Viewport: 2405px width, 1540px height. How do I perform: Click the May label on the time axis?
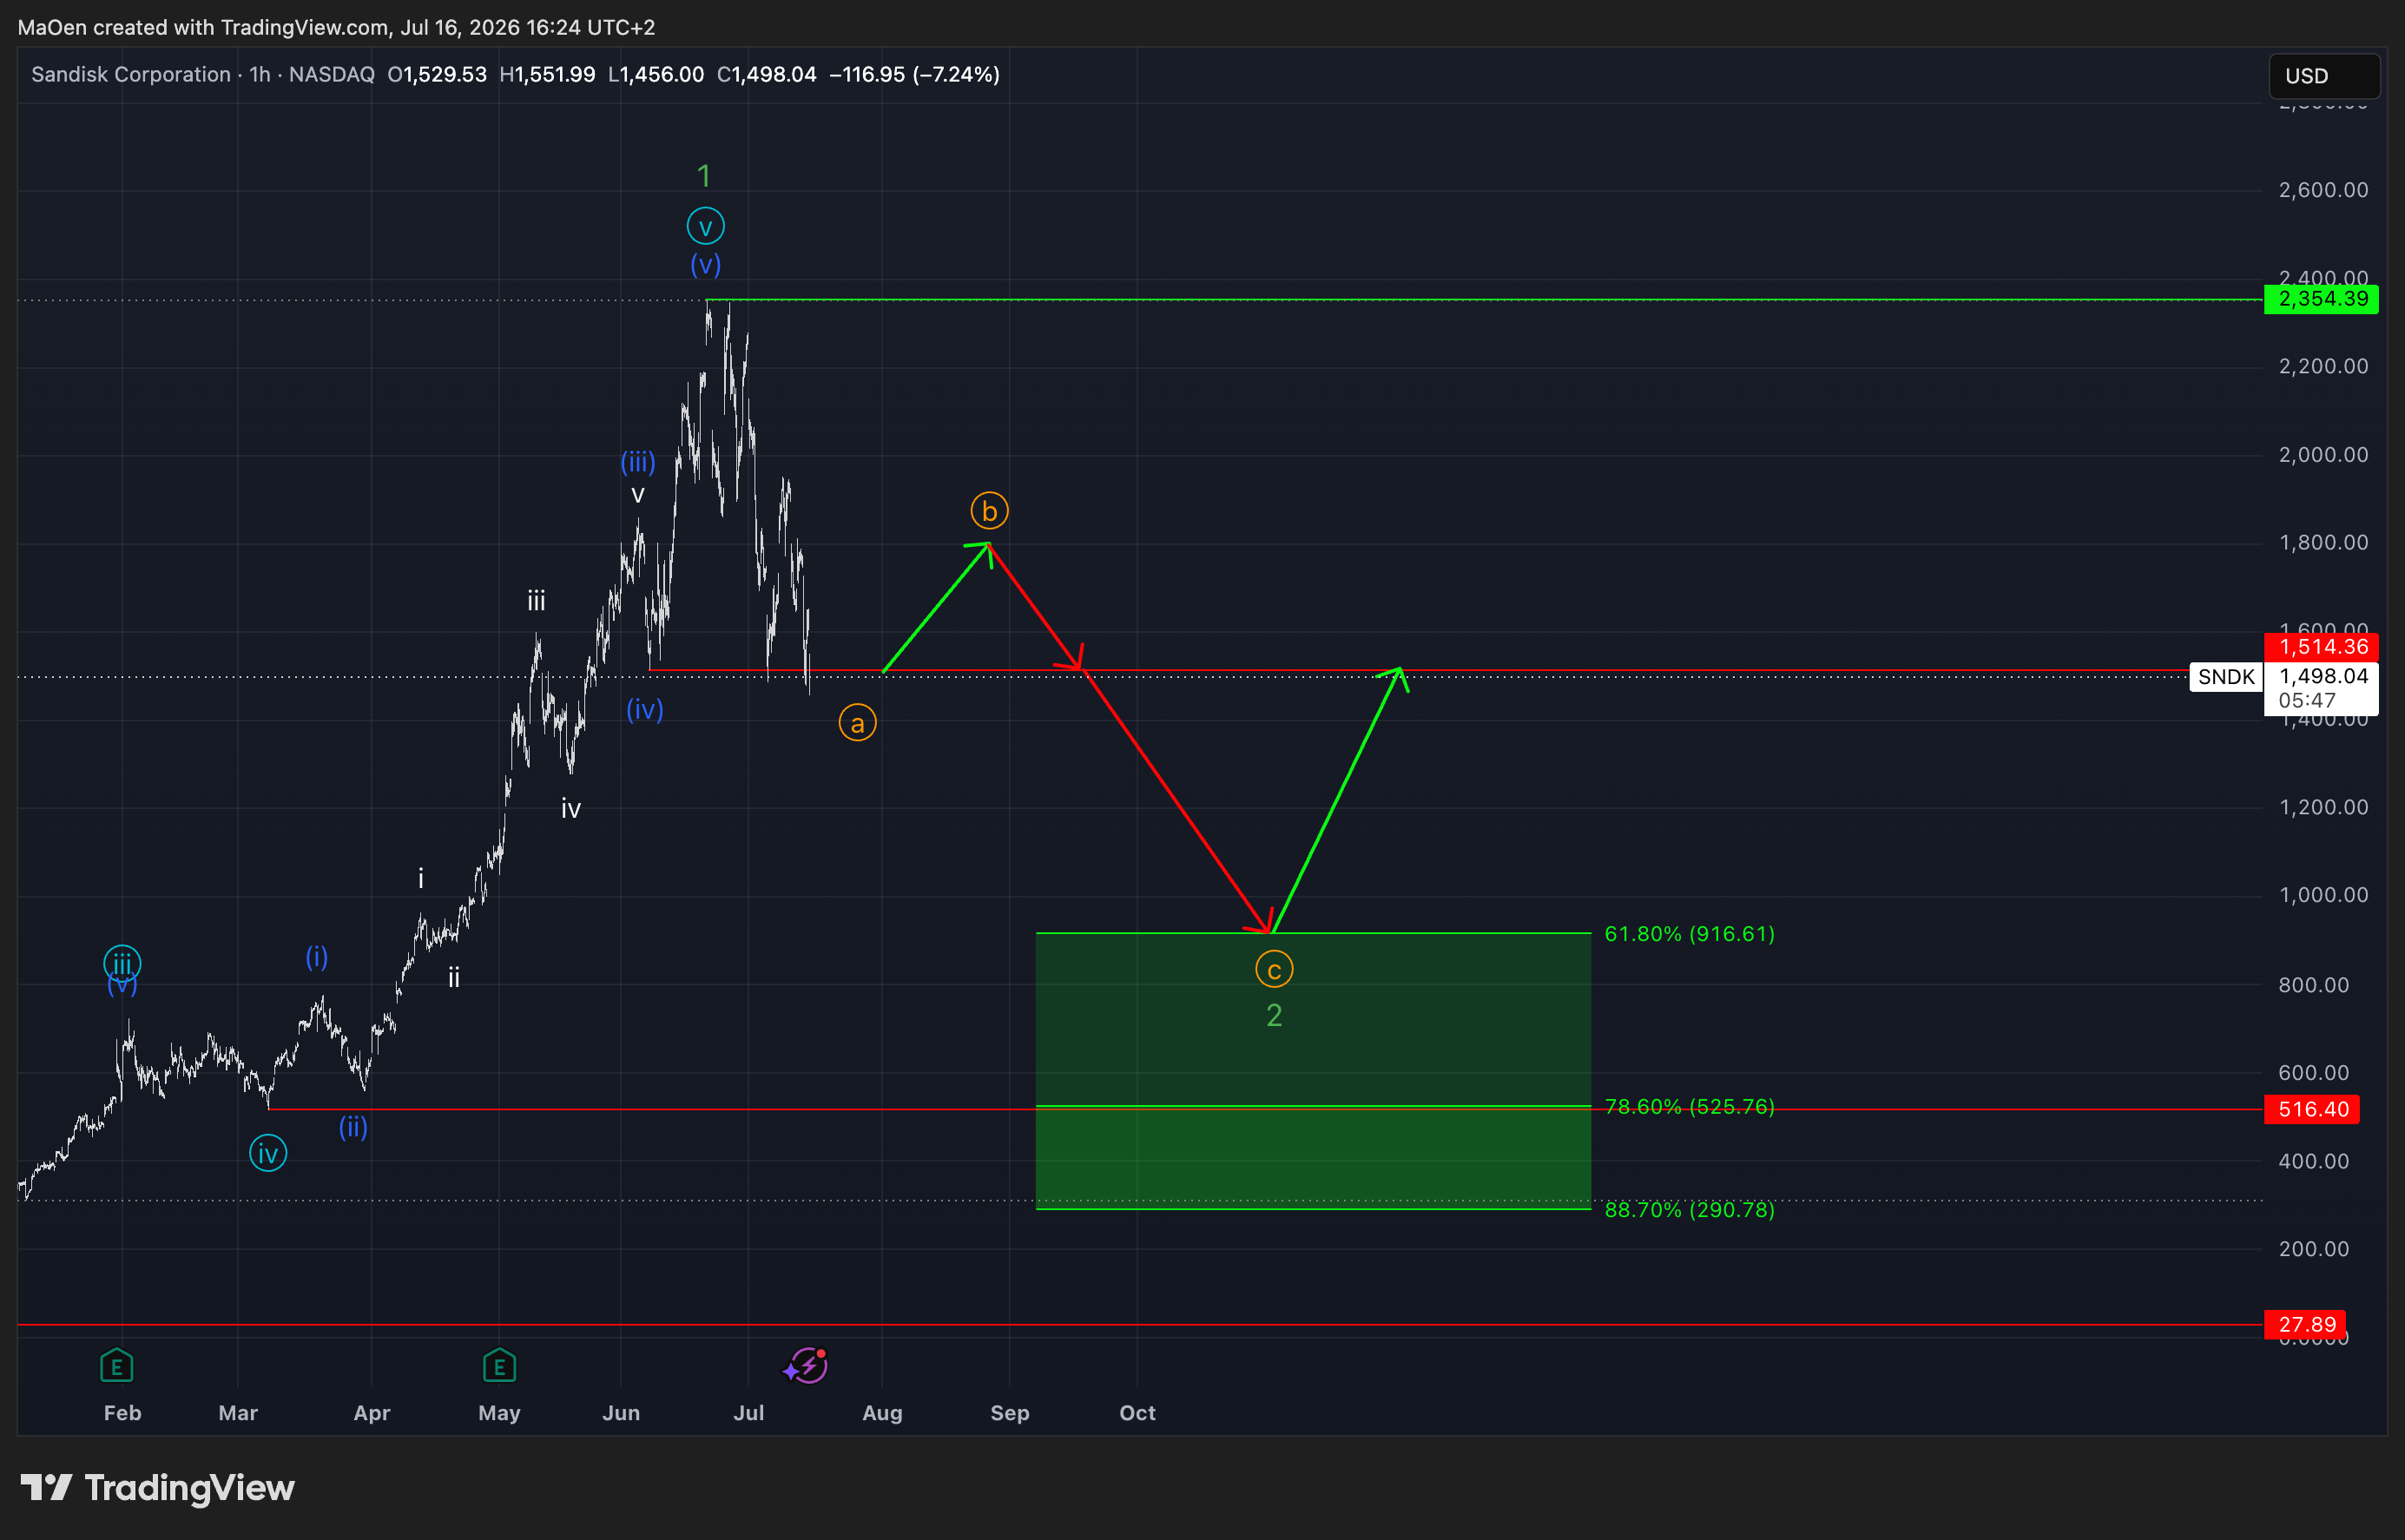coord(499,1413)
